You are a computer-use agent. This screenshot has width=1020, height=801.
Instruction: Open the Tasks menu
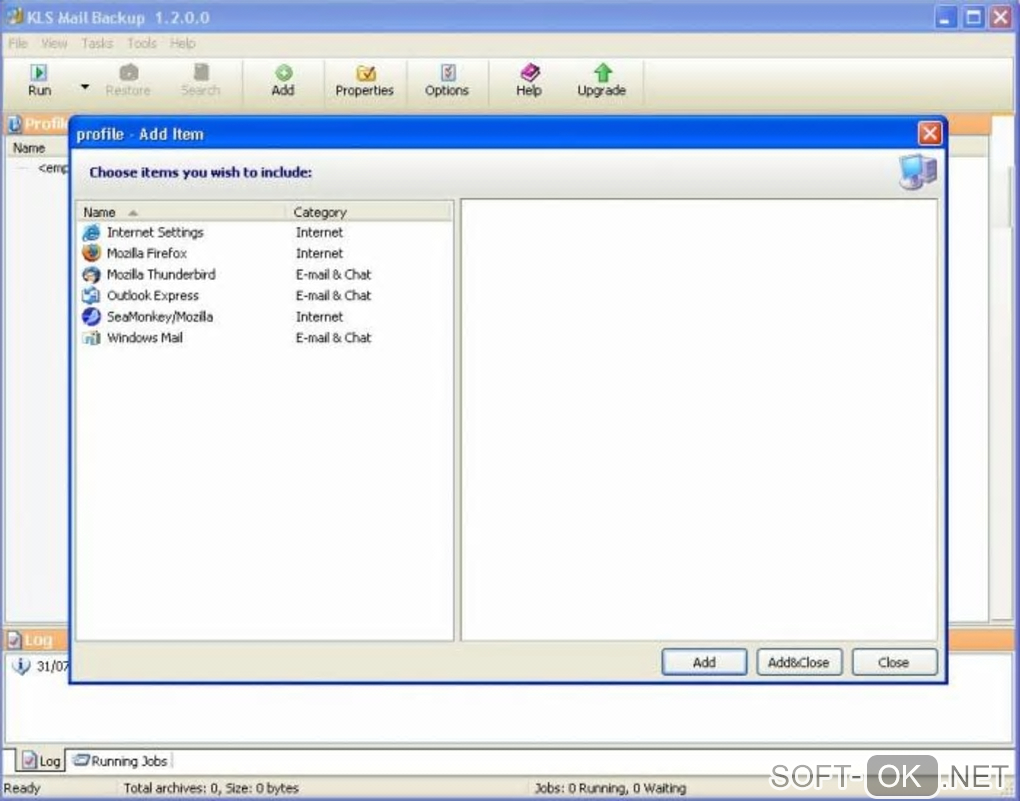97,44
